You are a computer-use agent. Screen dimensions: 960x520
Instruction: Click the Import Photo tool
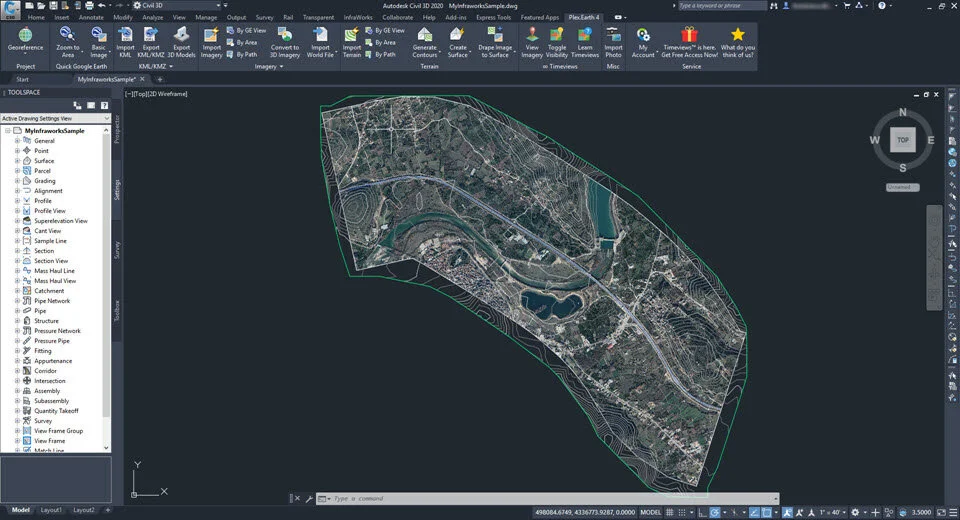pyautogui.click(x=613, y=41)
